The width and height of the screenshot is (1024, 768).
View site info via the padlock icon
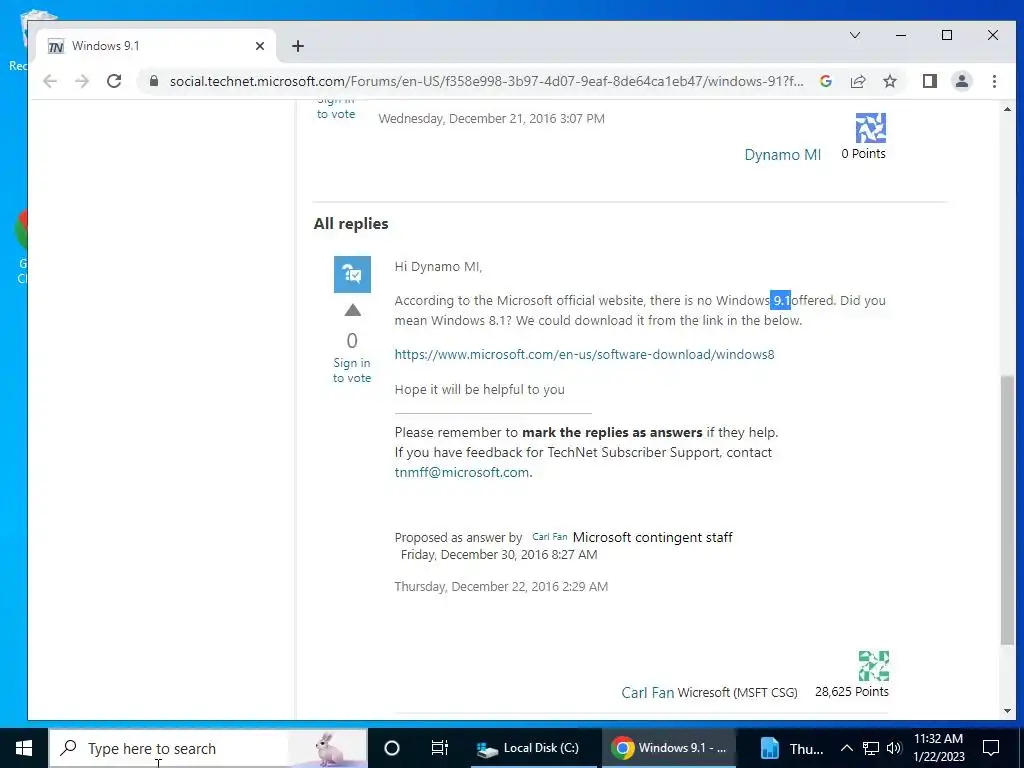click(x=153, y=81)
